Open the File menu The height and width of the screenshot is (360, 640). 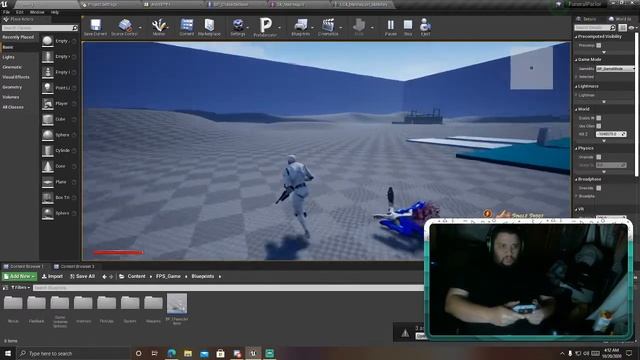click(7, 12)
